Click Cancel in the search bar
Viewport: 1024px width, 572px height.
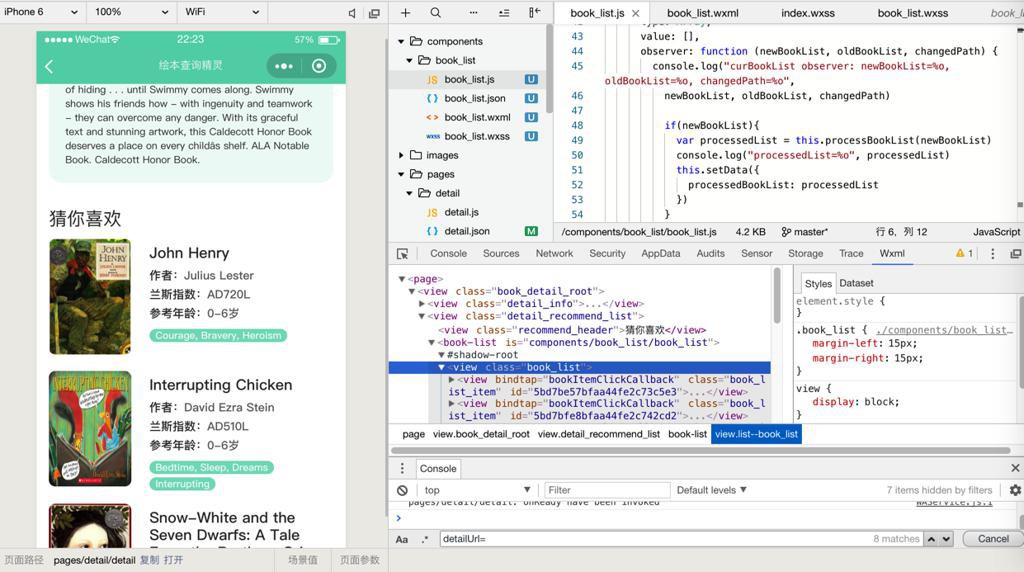click(993, 539)
